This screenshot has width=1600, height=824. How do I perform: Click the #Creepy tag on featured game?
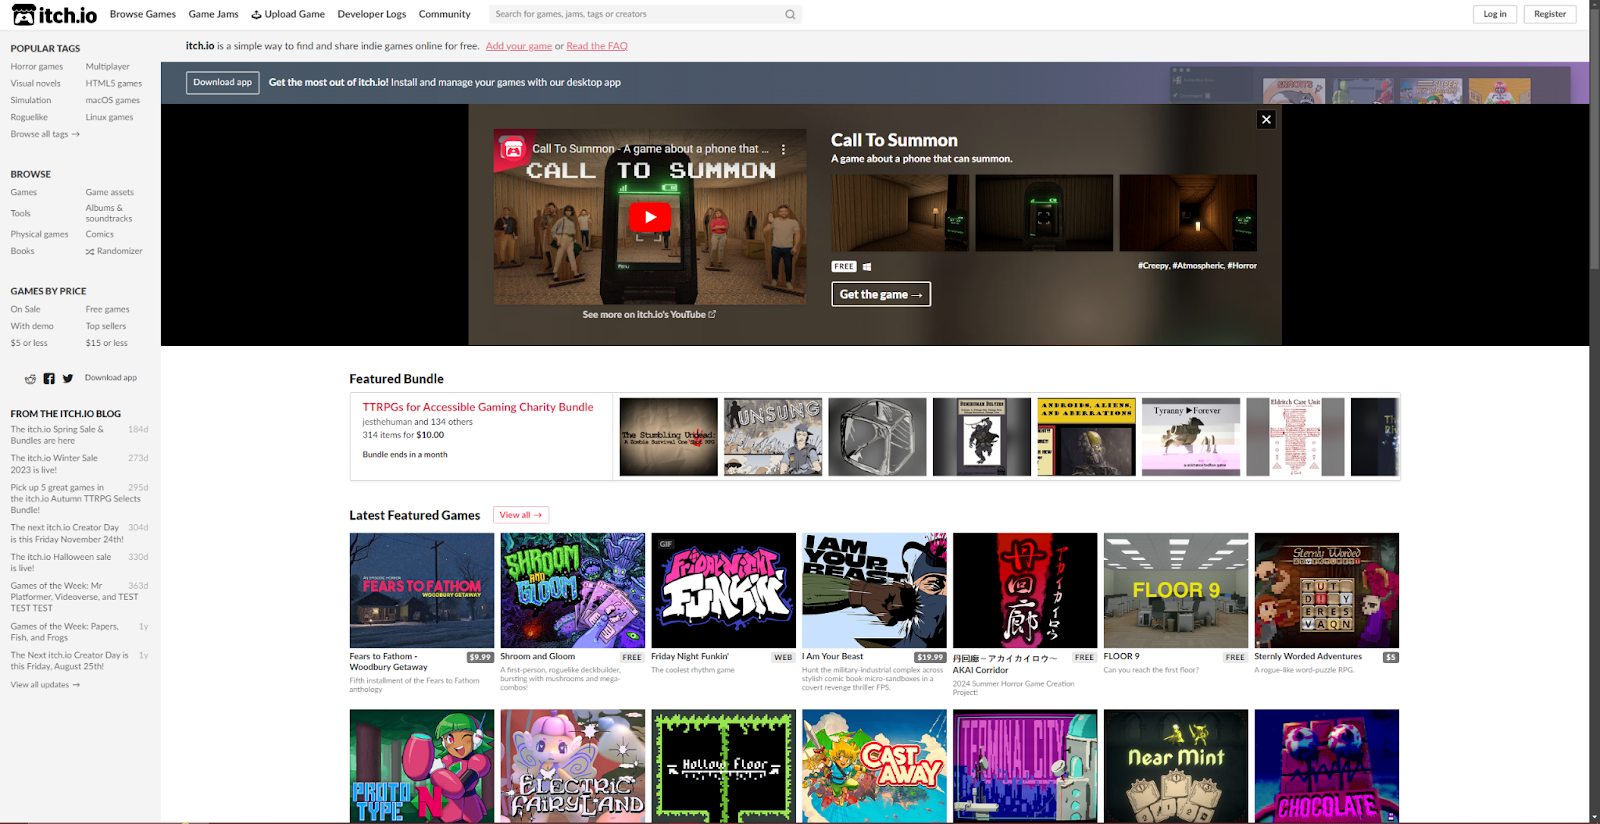tap(1153, 266)
